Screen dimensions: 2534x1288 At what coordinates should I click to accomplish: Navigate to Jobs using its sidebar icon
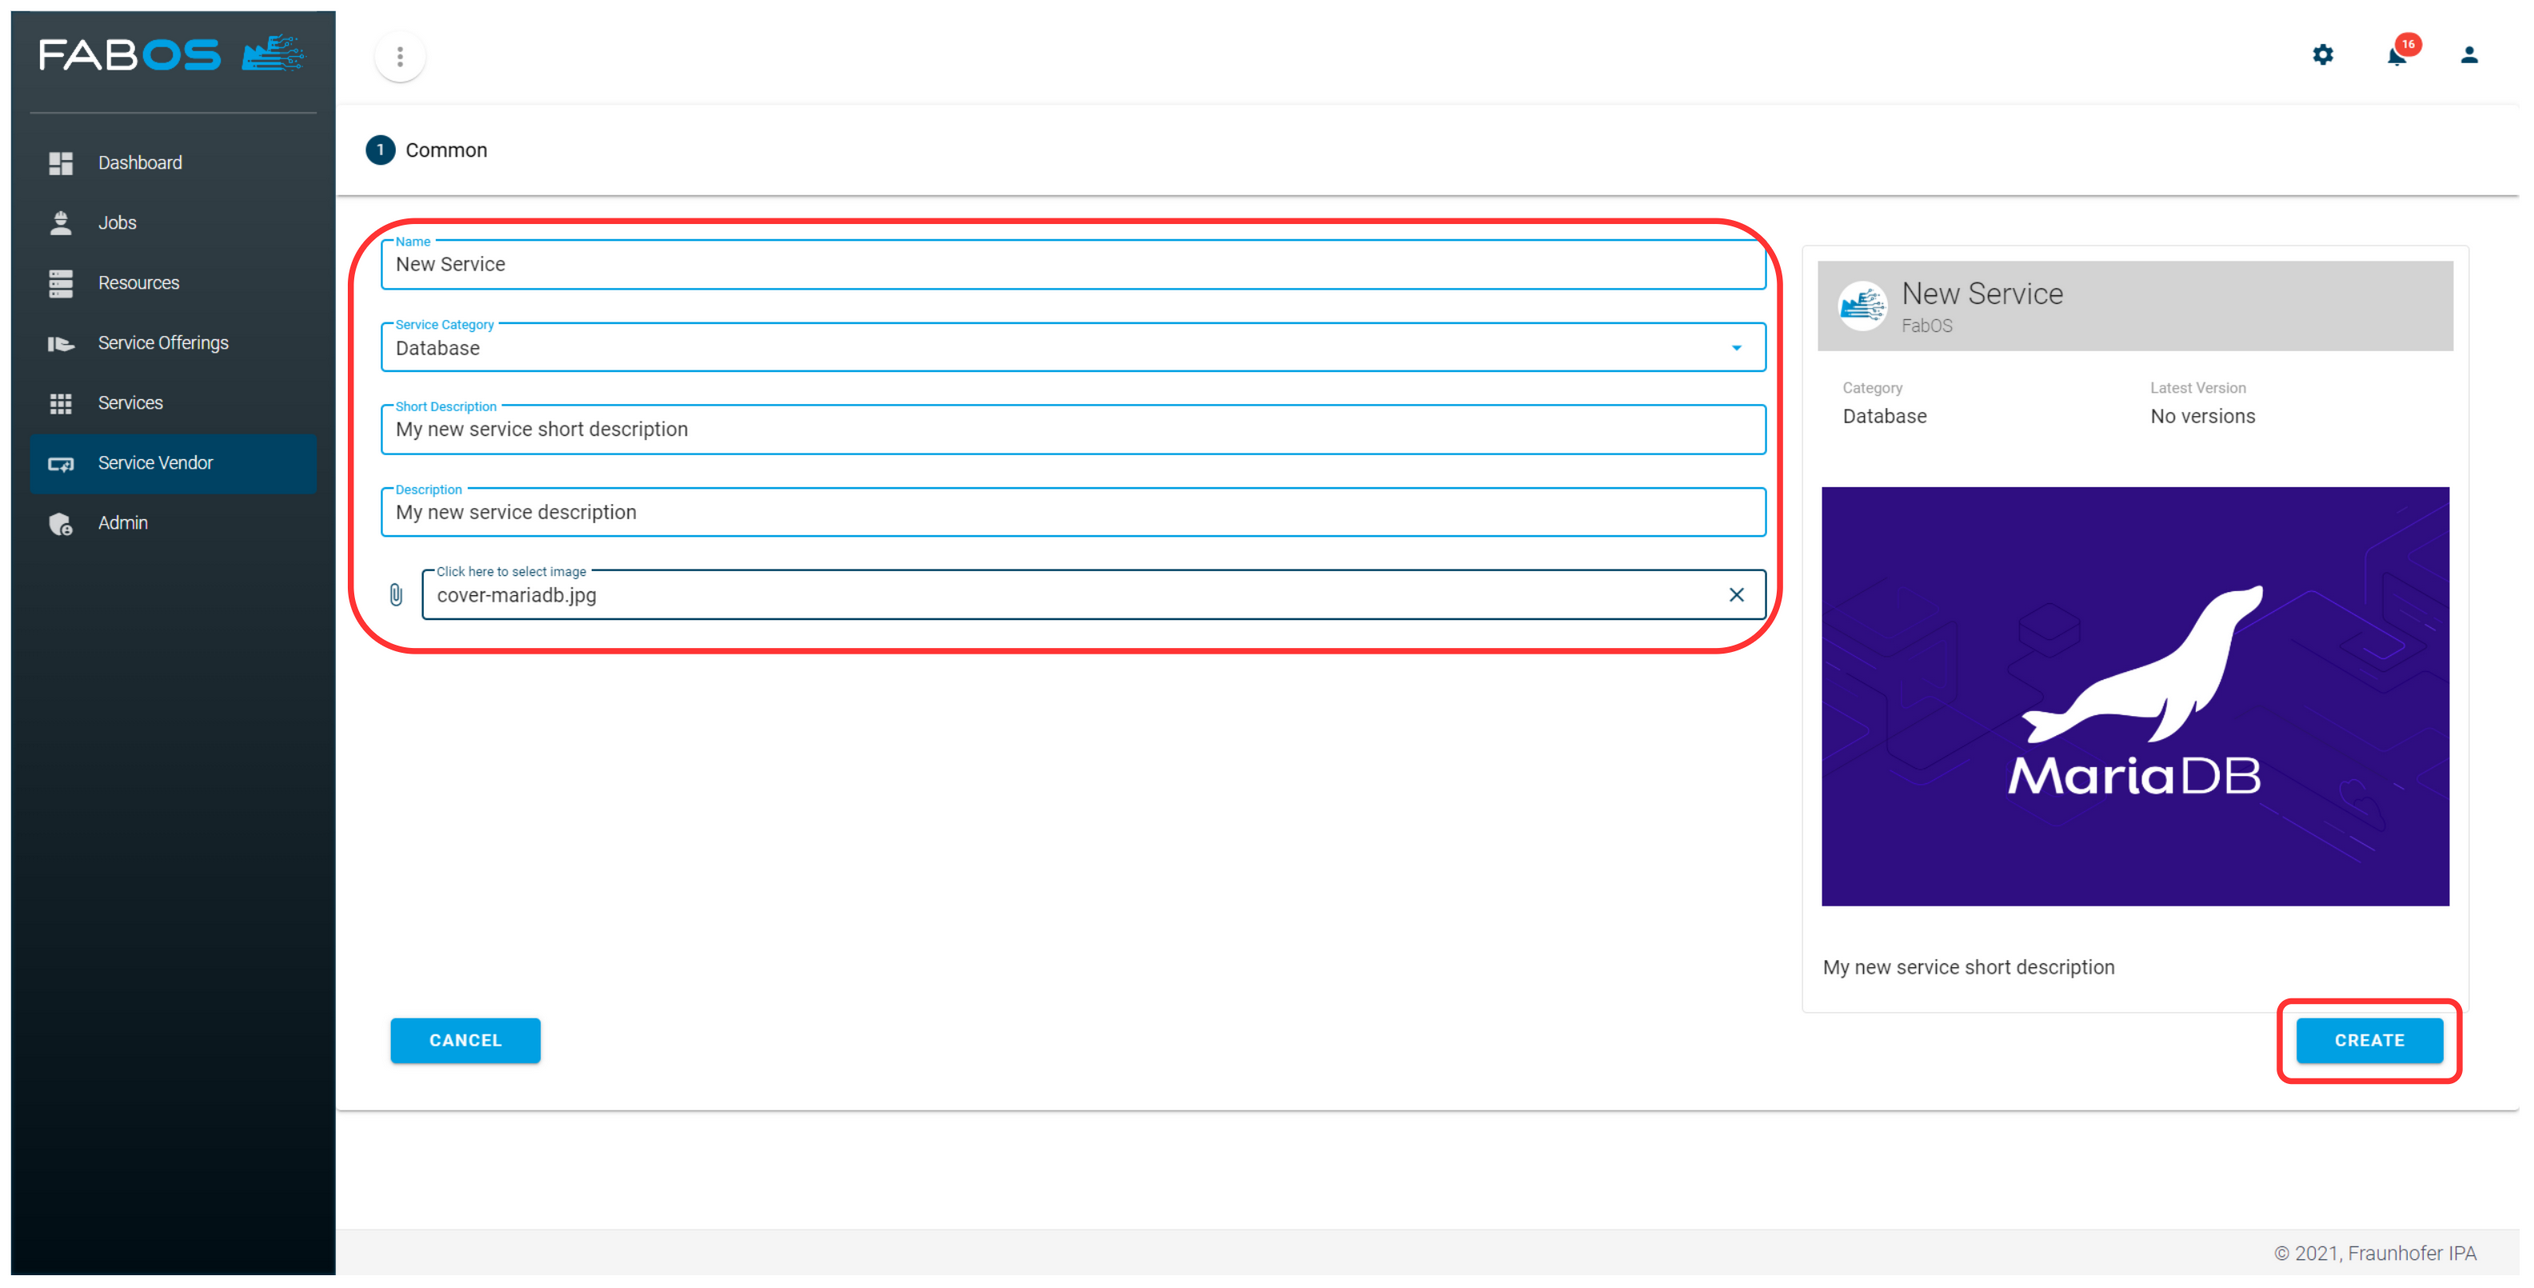pyautogui.click(x=61, y=222)
